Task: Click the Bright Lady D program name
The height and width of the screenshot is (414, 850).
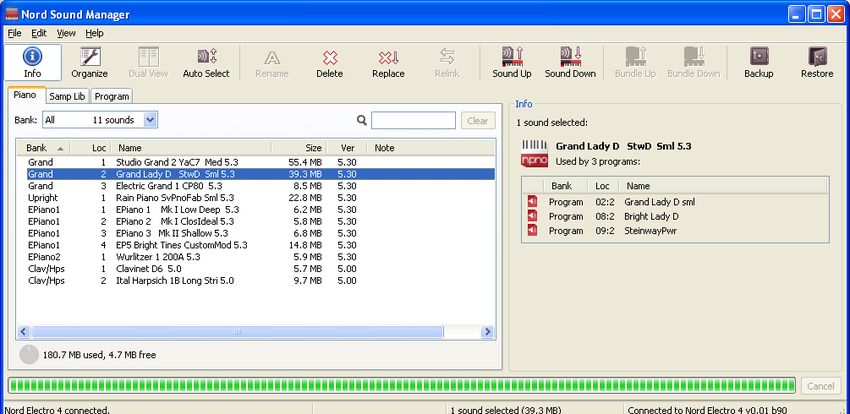Action: coord(651,216)
